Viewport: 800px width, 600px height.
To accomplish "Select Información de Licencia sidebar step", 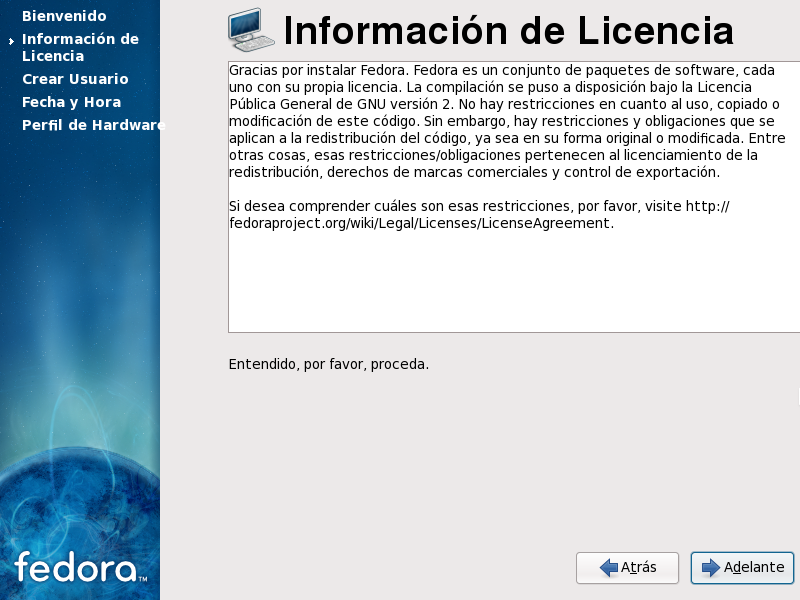I will (x=80, y=47).
